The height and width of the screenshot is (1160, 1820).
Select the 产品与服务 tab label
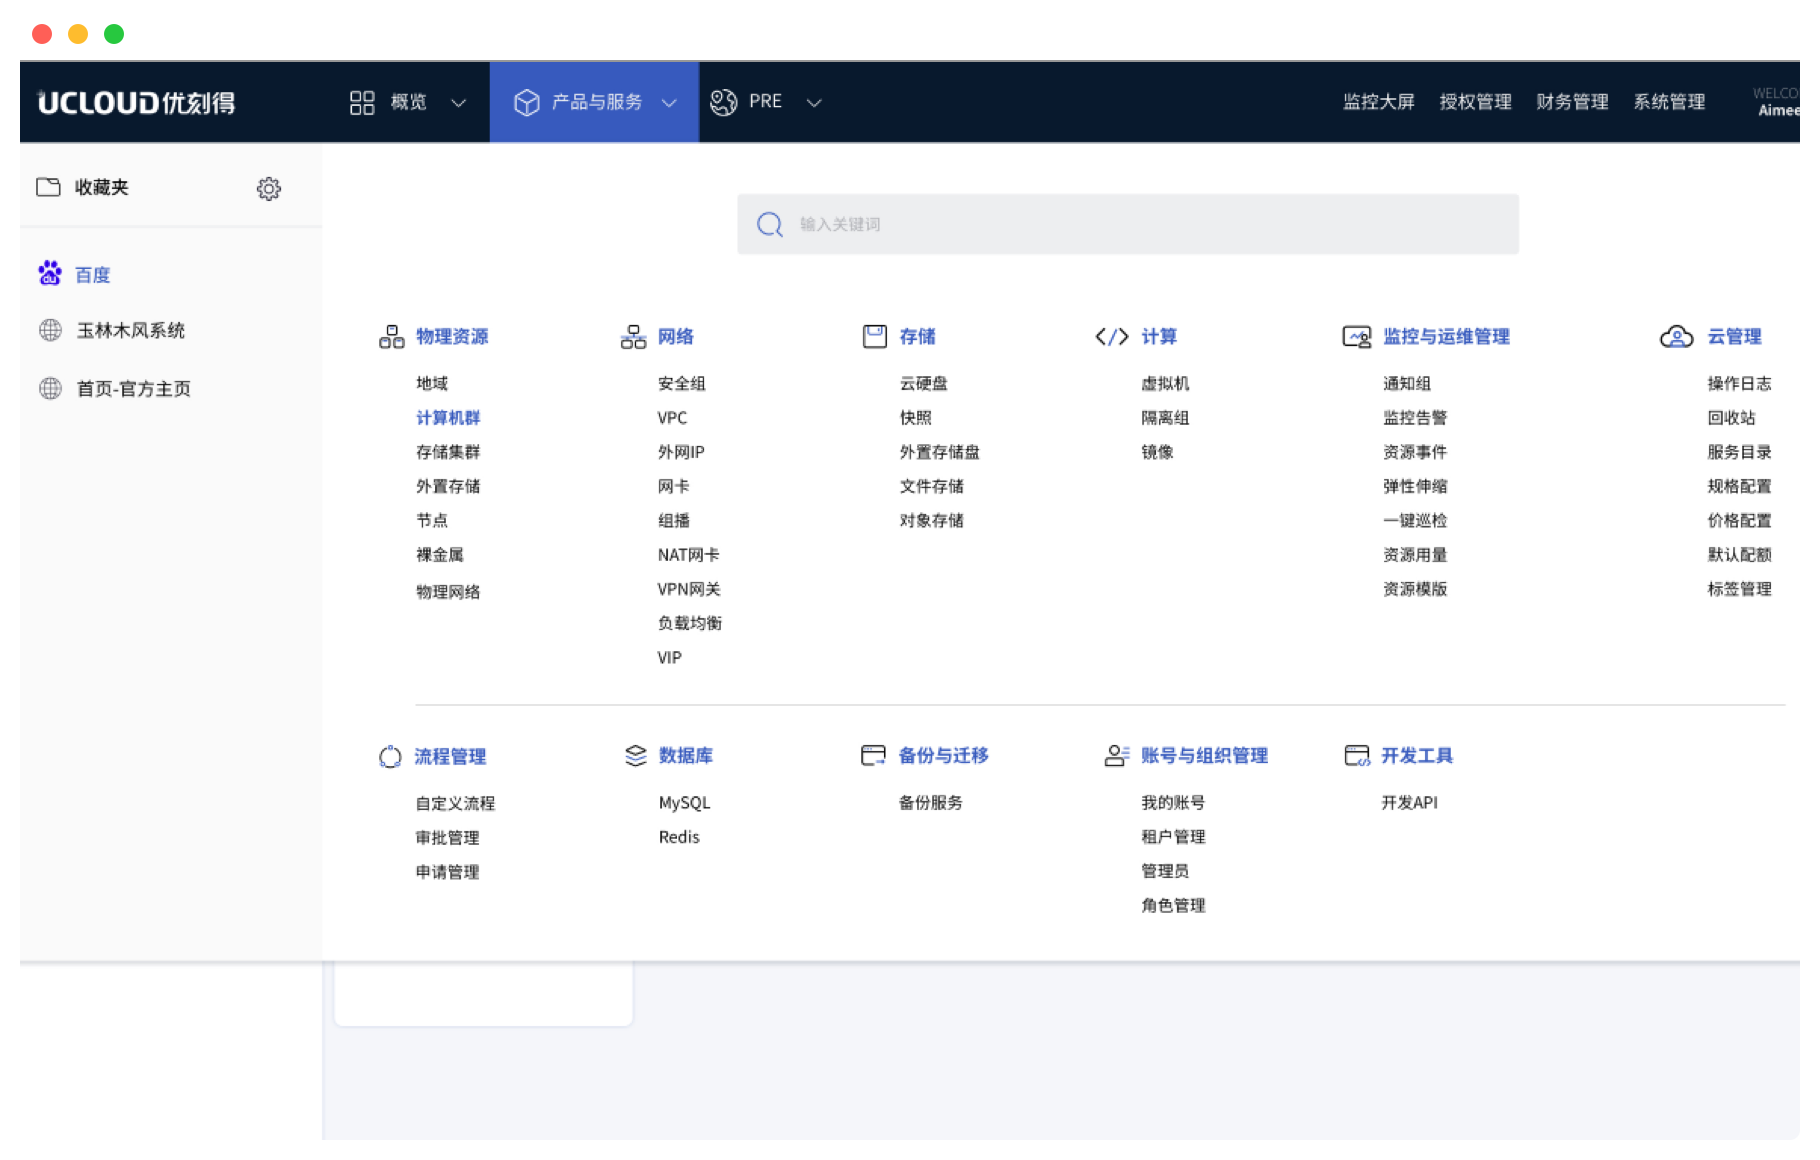pyautogui.click(x=597, y=101)
